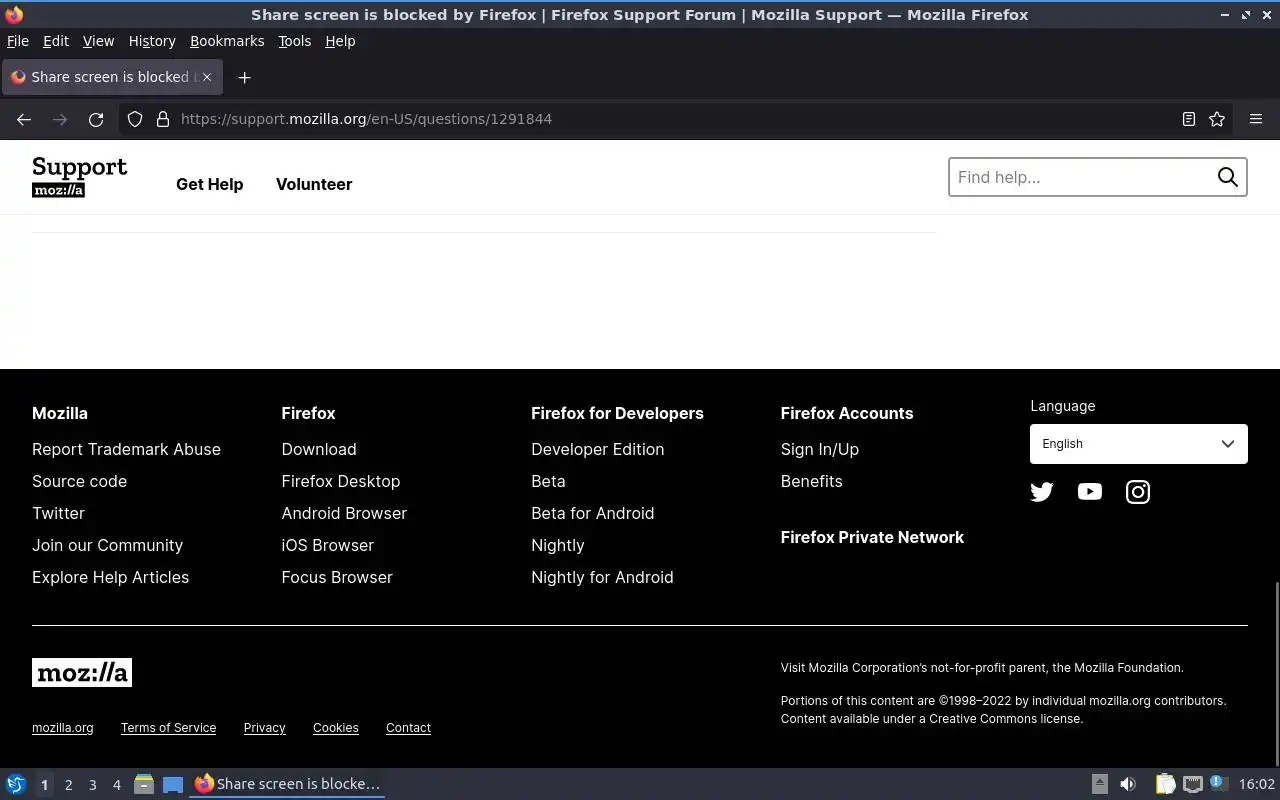Image resolution: width=1280 pixels, height=800 pixels.
Task: Switch to workspace 3
Action: click(92, 785)
